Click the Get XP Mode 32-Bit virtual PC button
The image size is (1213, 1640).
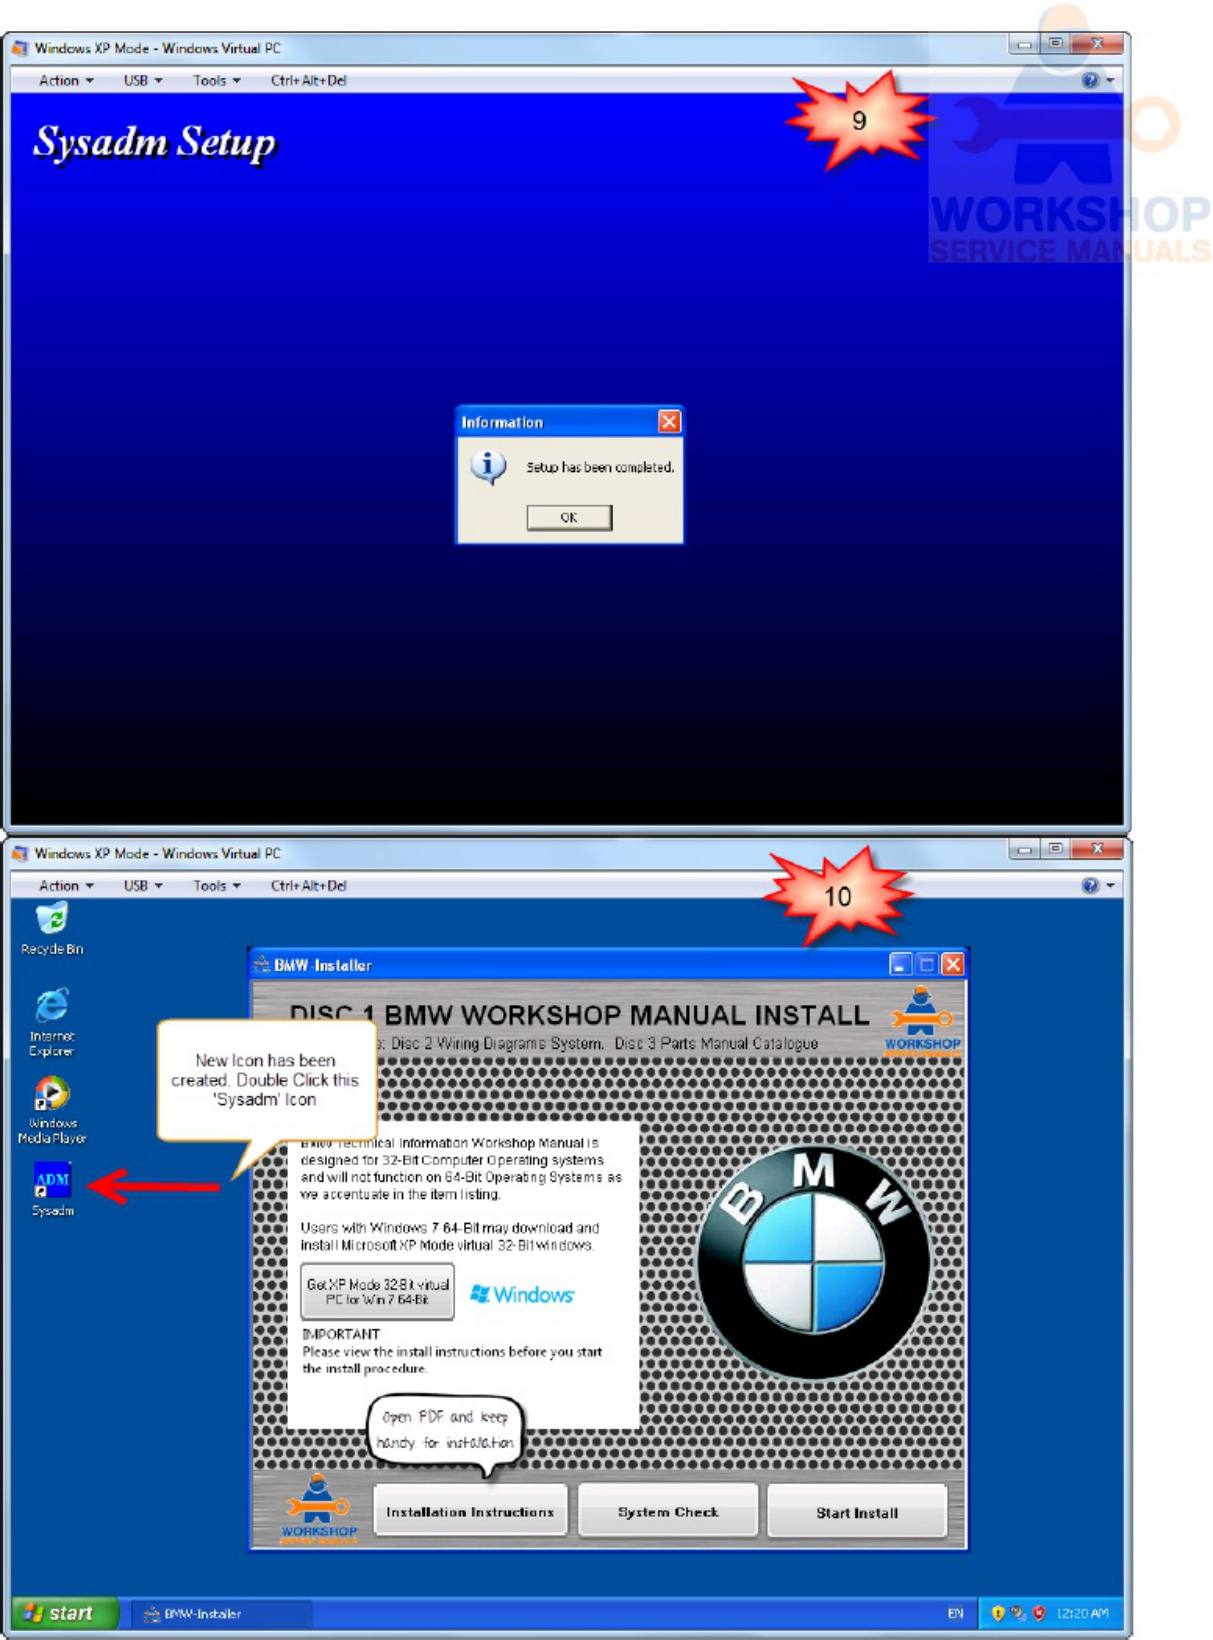377,1291
